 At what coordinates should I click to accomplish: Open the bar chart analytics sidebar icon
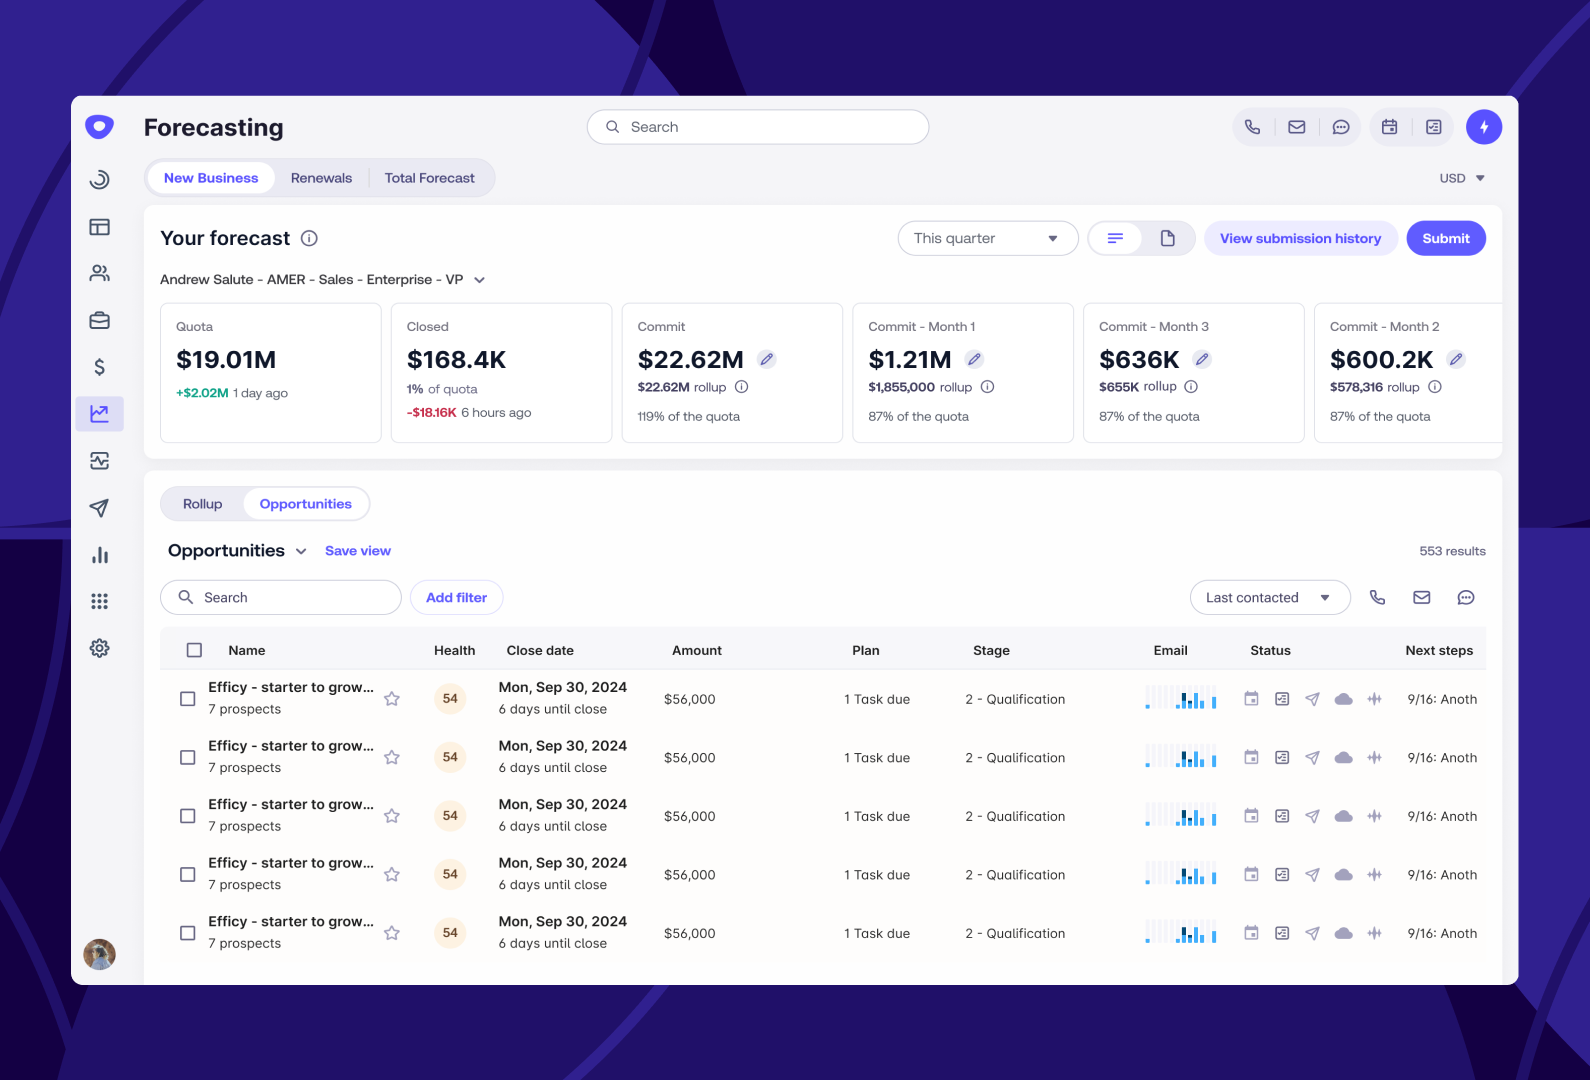click(x=99, y=555)
